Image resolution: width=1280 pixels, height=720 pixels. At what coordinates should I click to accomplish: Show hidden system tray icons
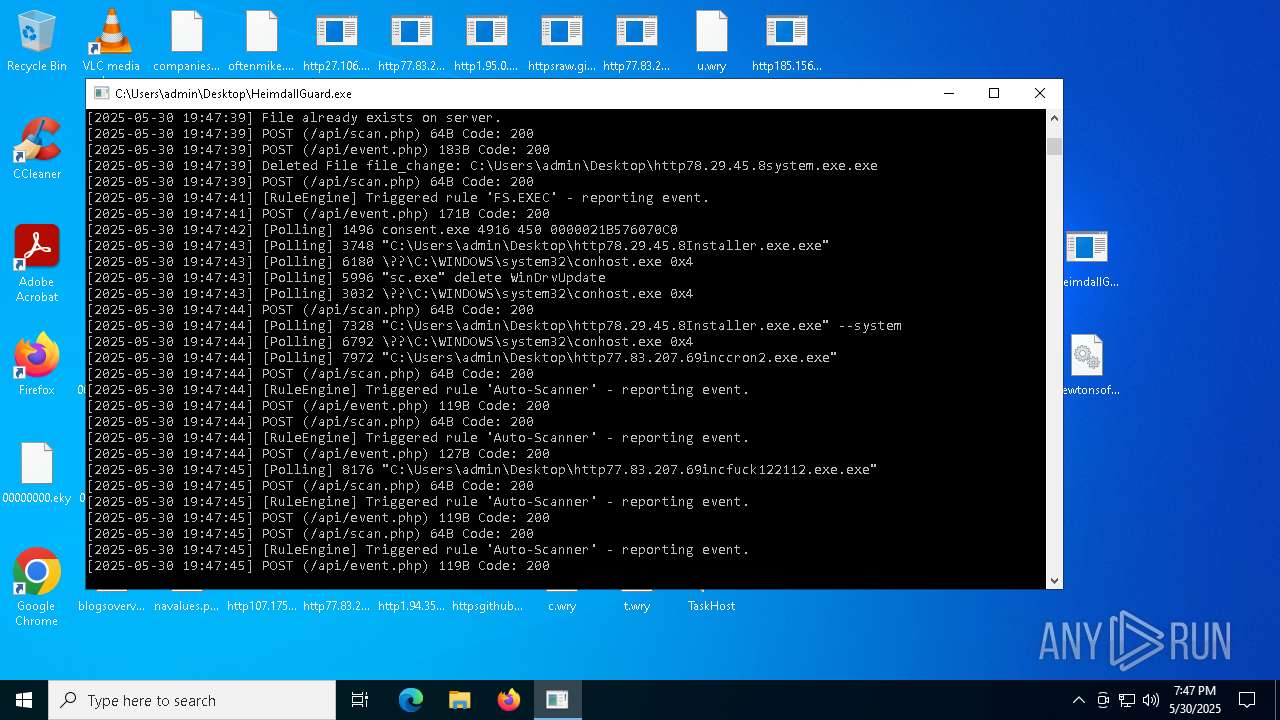1078,700
